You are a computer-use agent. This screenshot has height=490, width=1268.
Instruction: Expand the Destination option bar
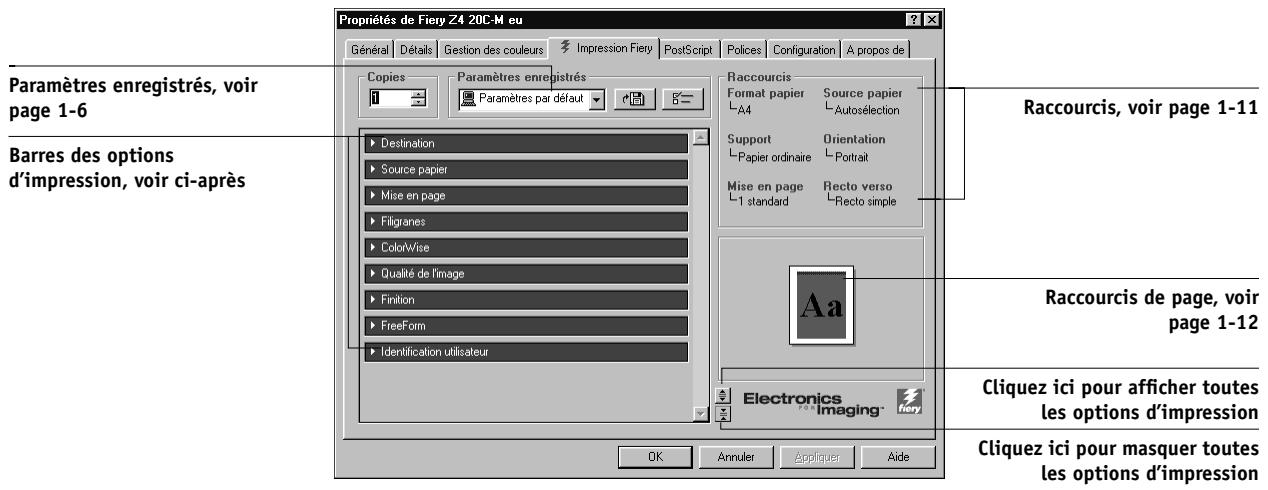click(x=526, y=143)
